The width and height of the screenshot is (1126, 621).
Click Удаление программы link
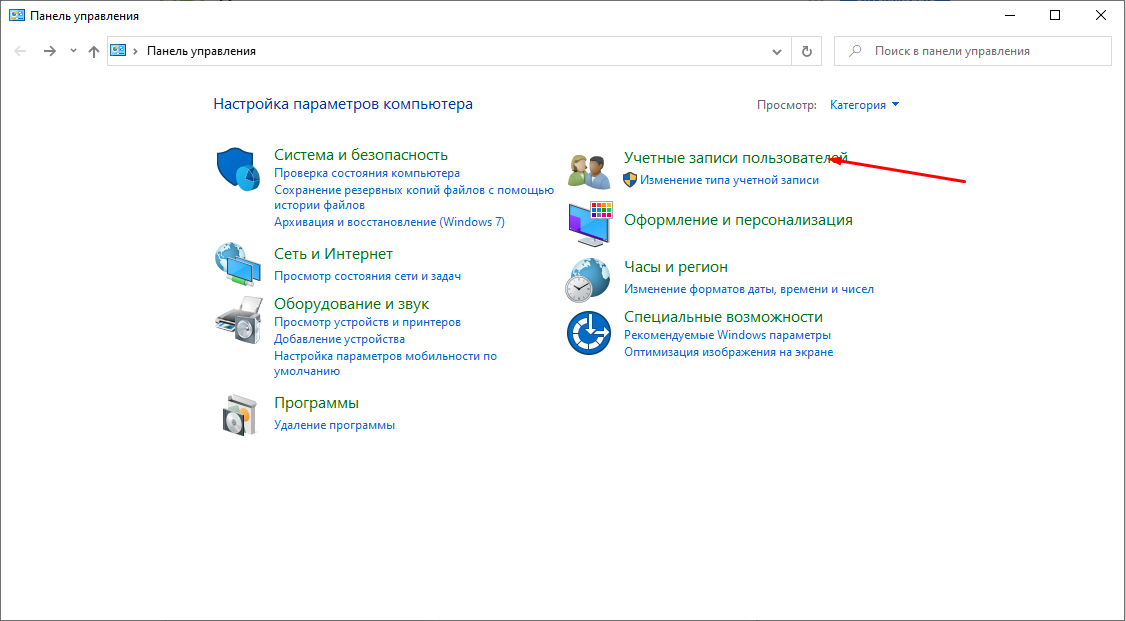335,425
